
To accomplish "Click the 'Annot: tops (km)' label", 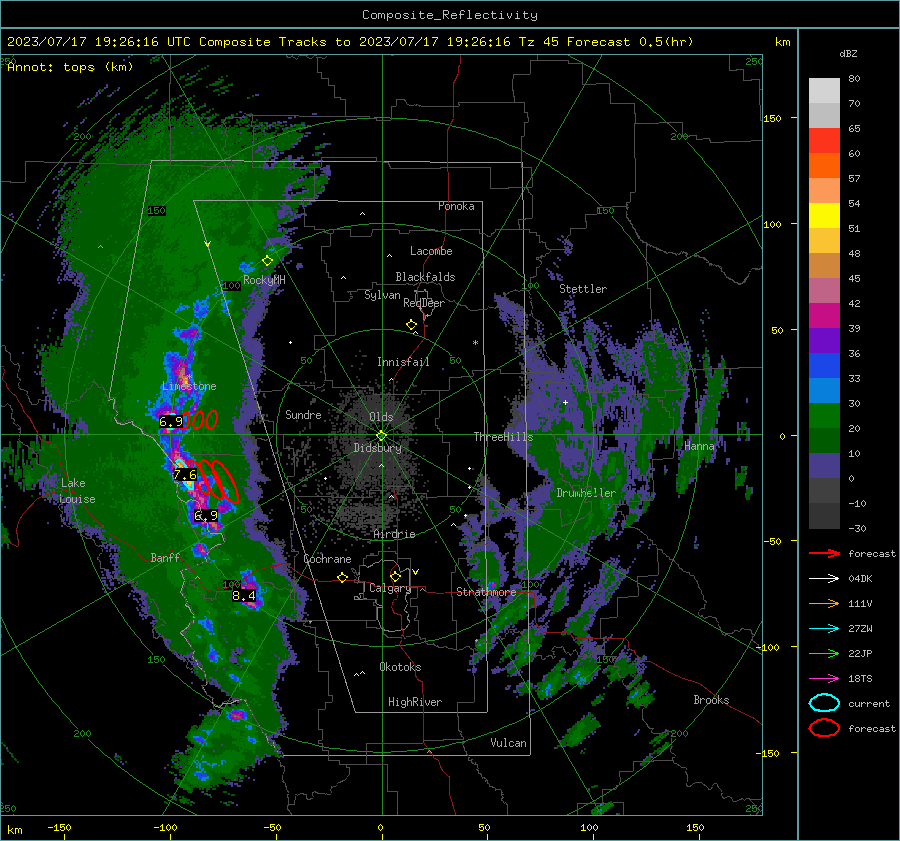I will click(70, 67).
